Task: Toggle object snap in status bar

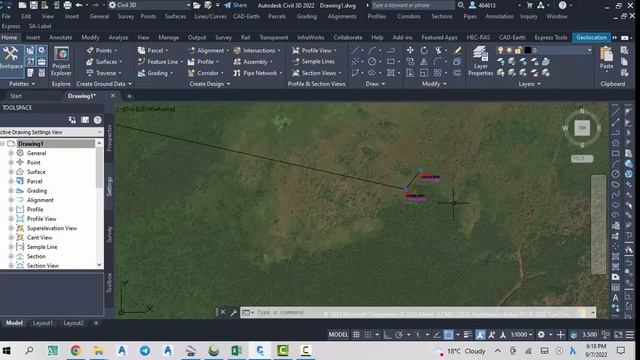Action: (449, 335)
